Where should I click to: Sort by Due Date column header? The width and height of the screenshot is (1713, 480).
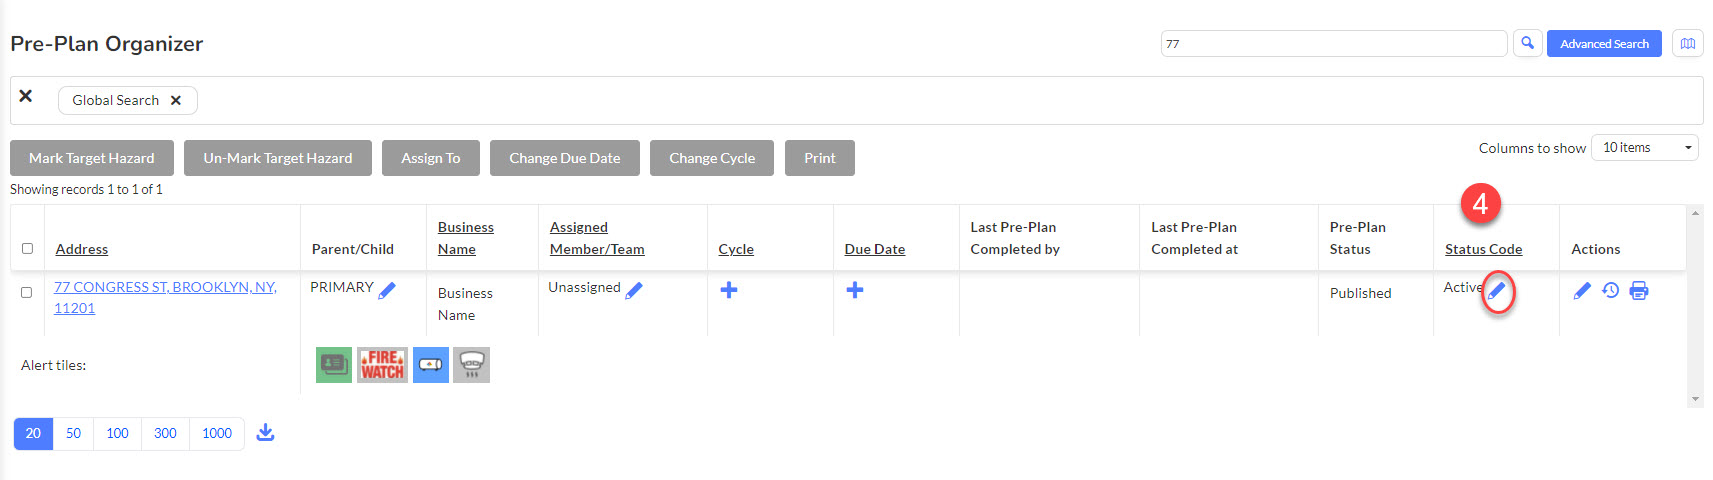tap(875, 249)
